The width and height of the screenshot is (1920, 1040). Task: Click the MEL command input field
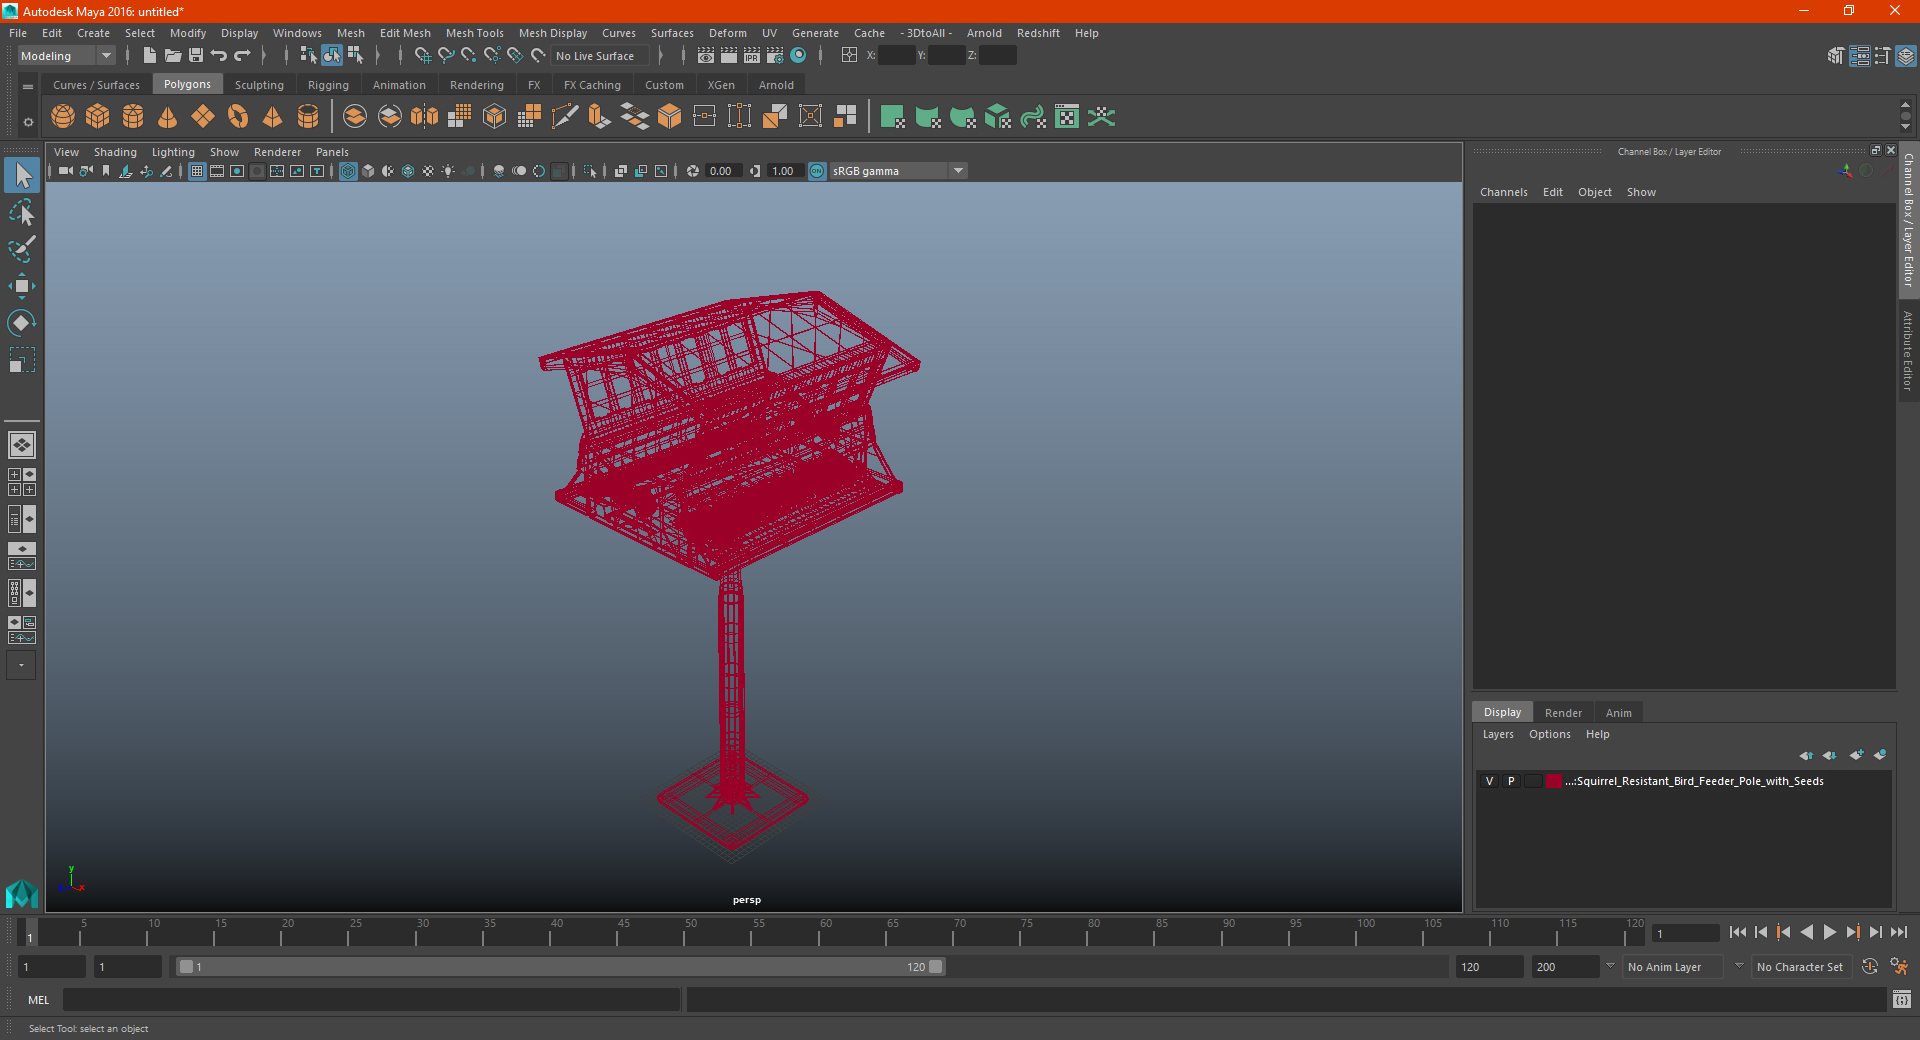[372, 1000]
